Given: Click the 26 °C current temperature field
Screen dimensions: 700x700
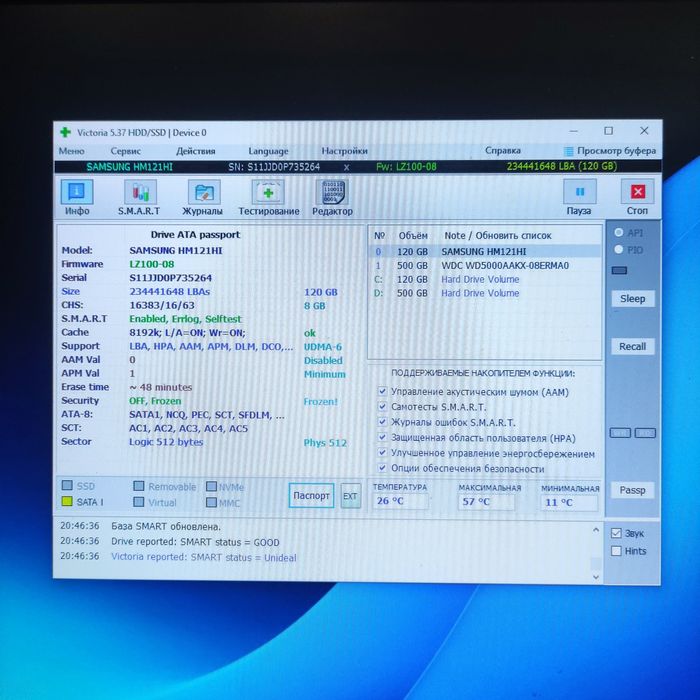Looking at the screenshot, I should click(x=400, y=501).
